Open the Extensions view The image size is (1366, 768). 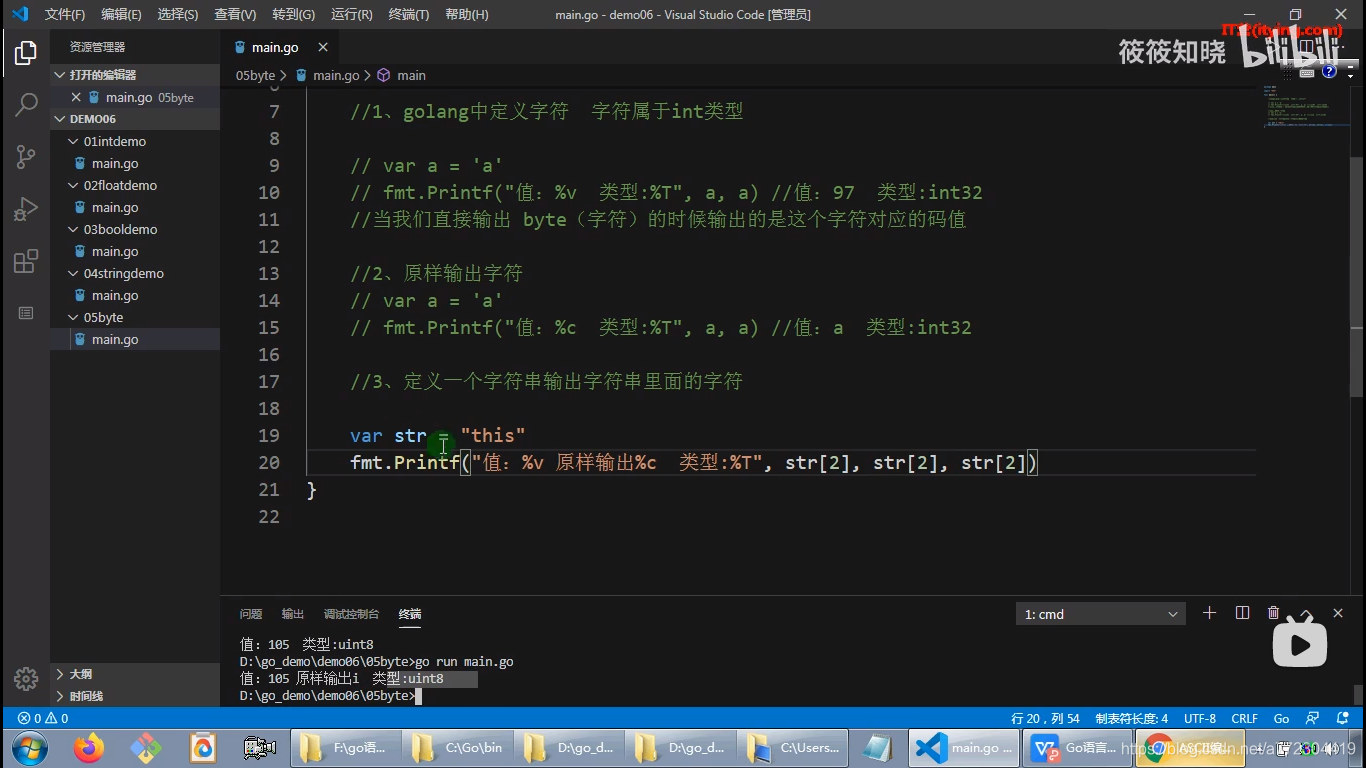click(x=26, y=262)
